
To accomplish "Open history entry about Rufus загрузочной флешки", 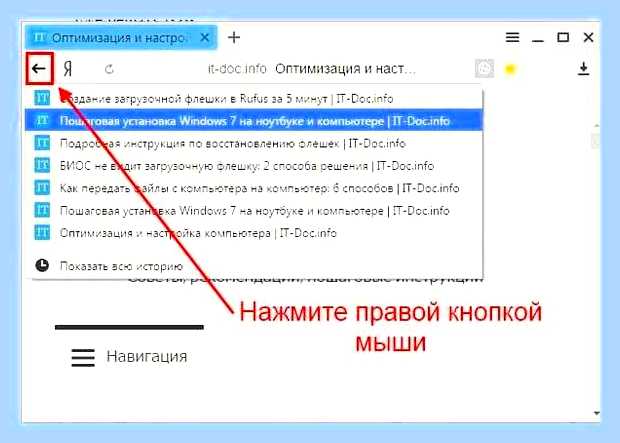I will 253,98.
